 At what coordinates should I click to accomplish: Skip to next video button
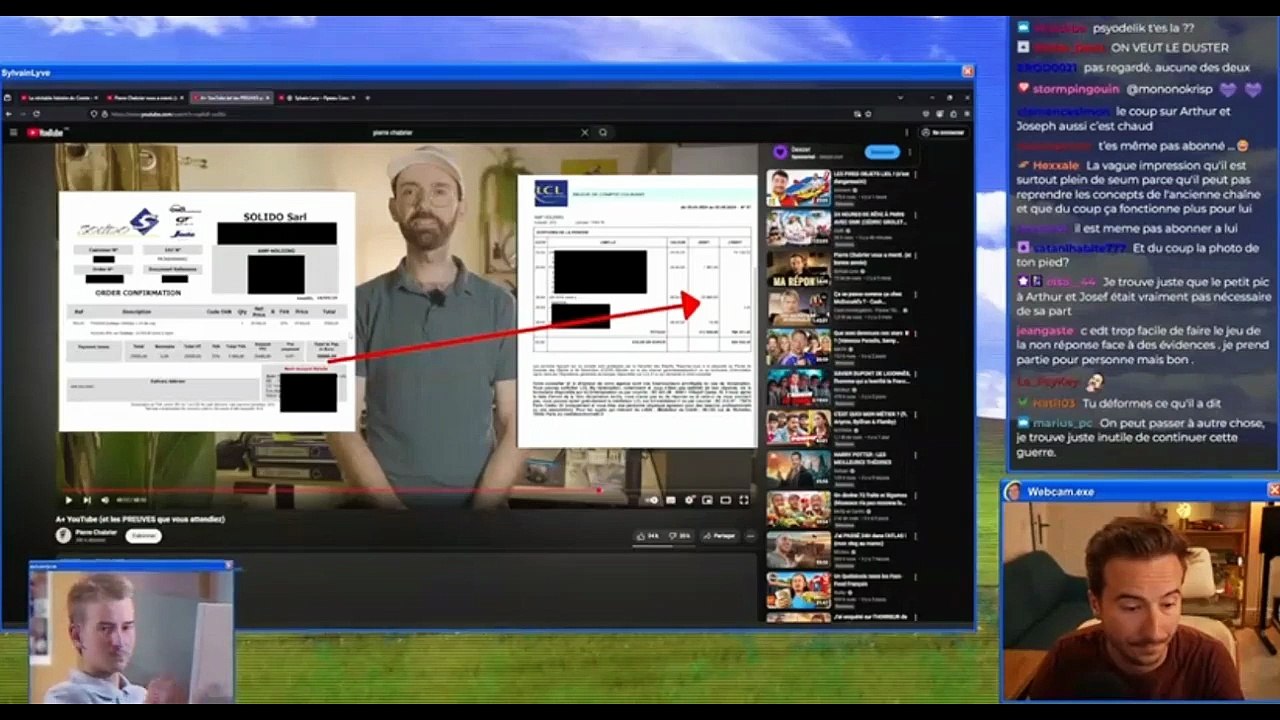tap(87, 500)
